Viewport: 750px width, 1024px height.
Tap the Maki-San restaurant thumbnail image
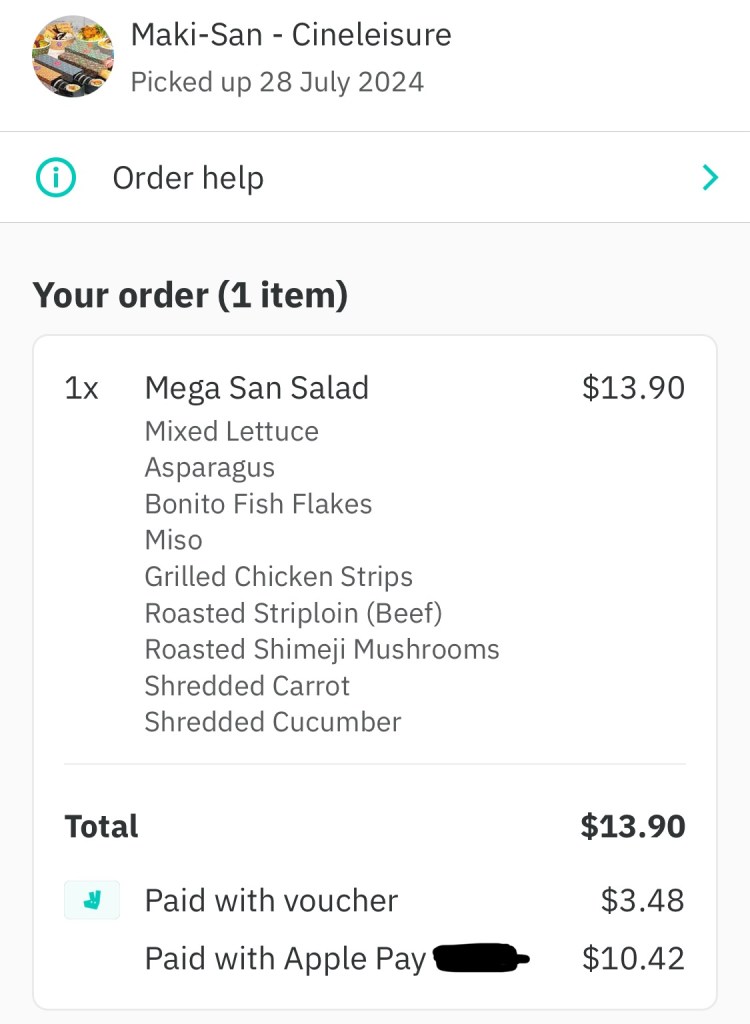point(73,56)
